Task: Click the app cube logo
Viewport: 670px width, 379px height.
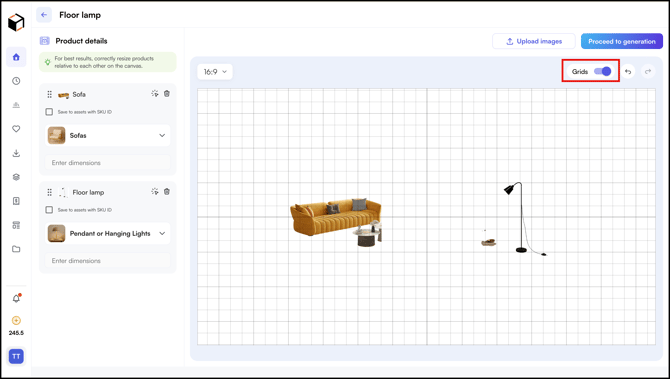Action: (x=16, y=22)
